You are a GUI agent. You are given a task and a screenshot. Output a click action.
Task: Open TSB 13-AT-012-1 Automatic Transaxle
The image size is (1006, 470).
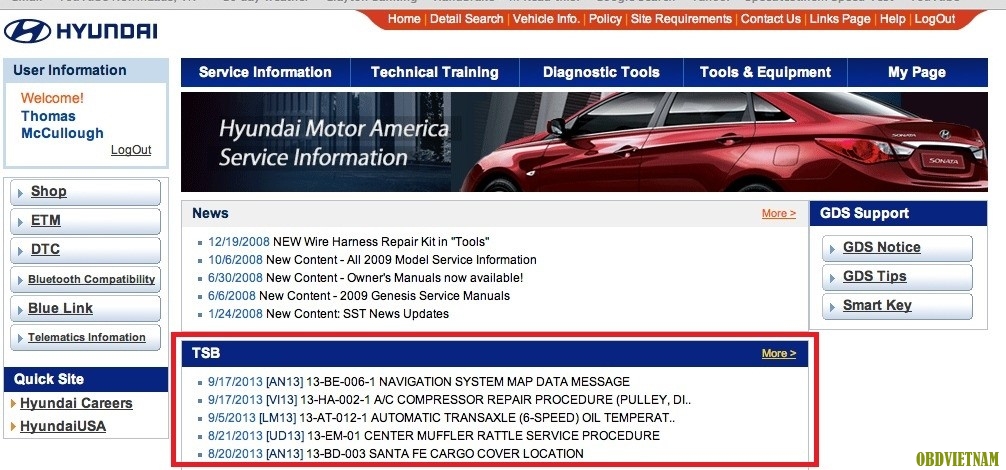coord(441,417)
